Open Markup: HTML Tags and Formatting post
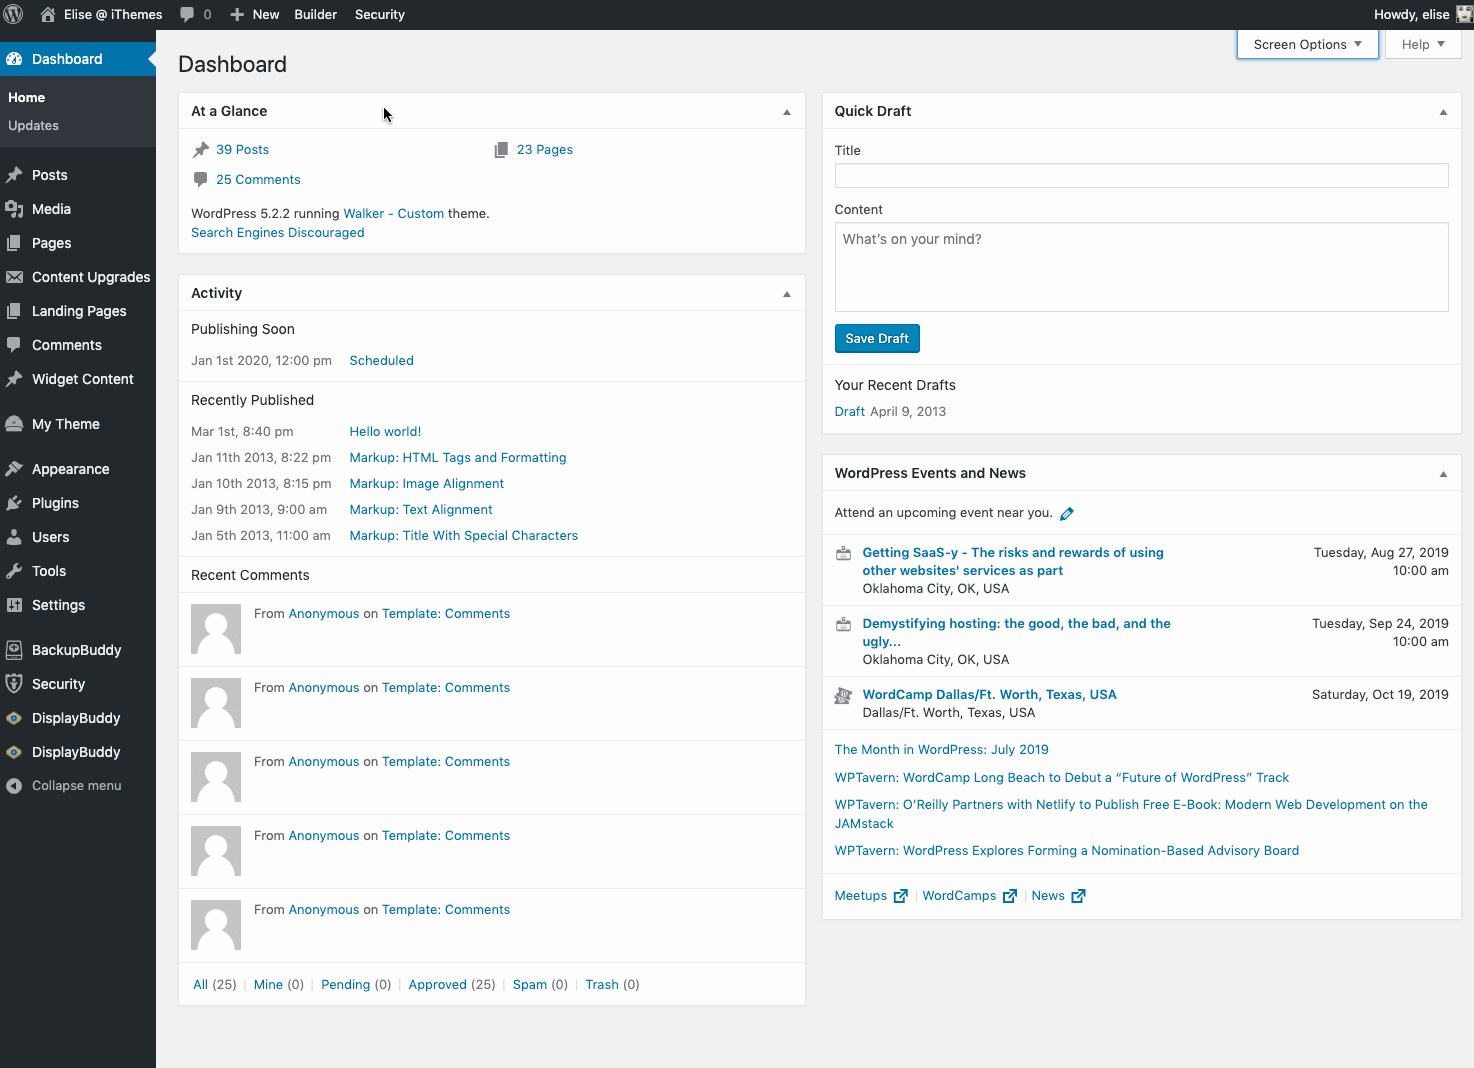 (x=458, y=458)
